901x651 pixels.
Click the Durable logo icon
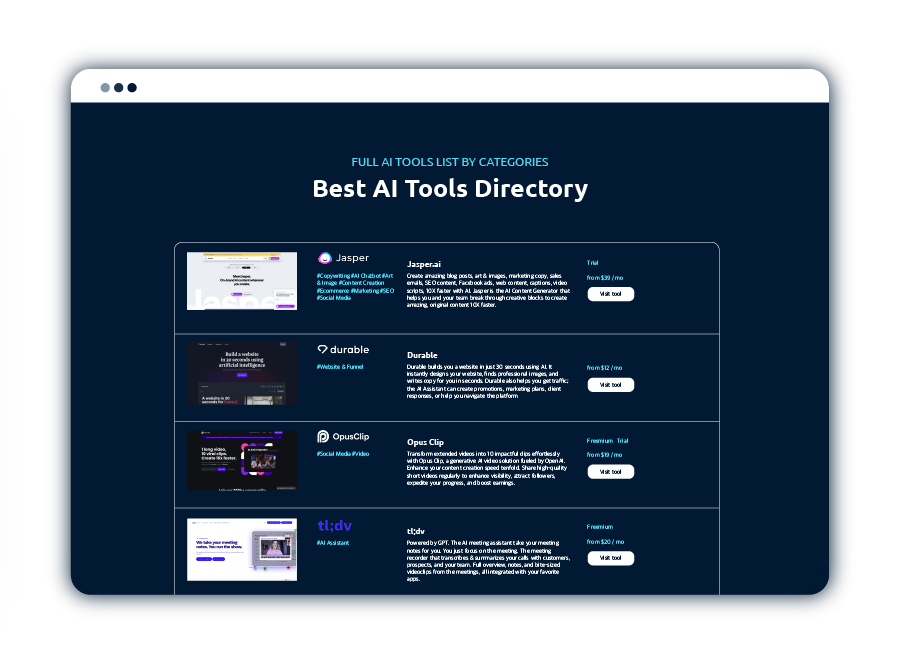click(x=323, y=350)
